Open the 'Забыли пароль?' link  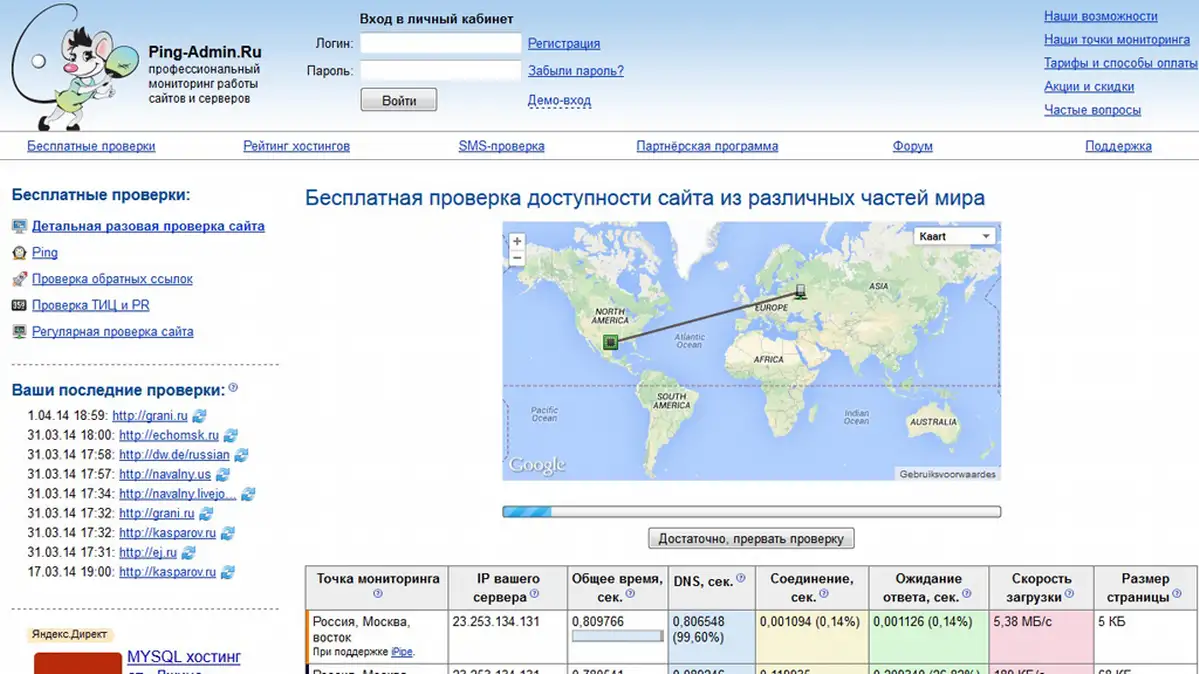pyautogui.click(x=575, y=71)
